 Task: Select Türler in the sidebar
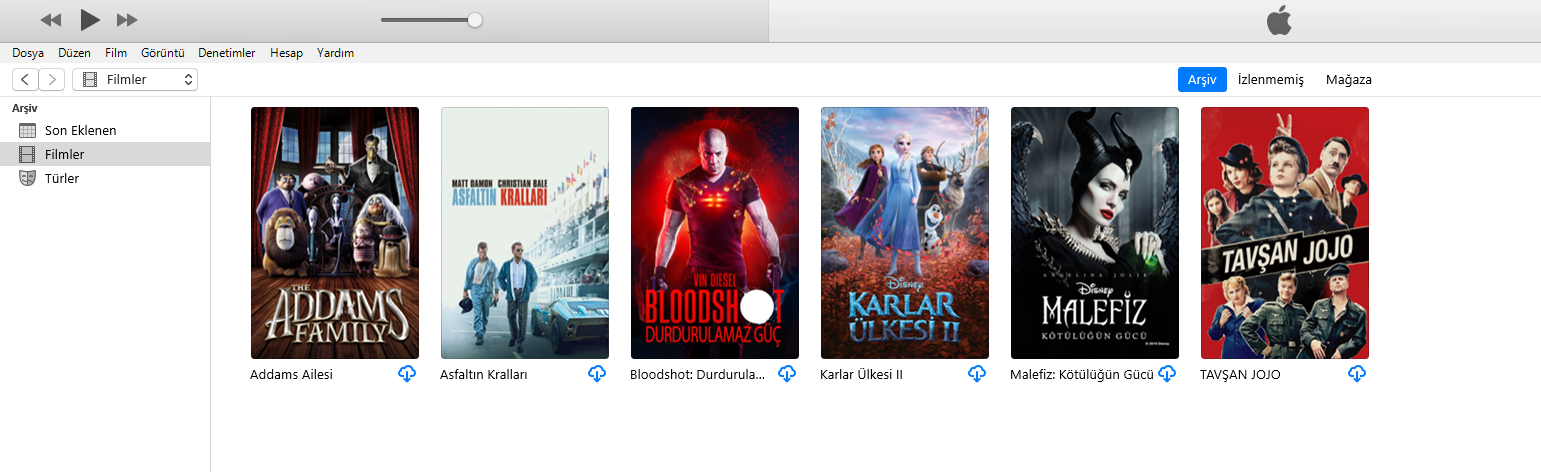tap(105, 178)
